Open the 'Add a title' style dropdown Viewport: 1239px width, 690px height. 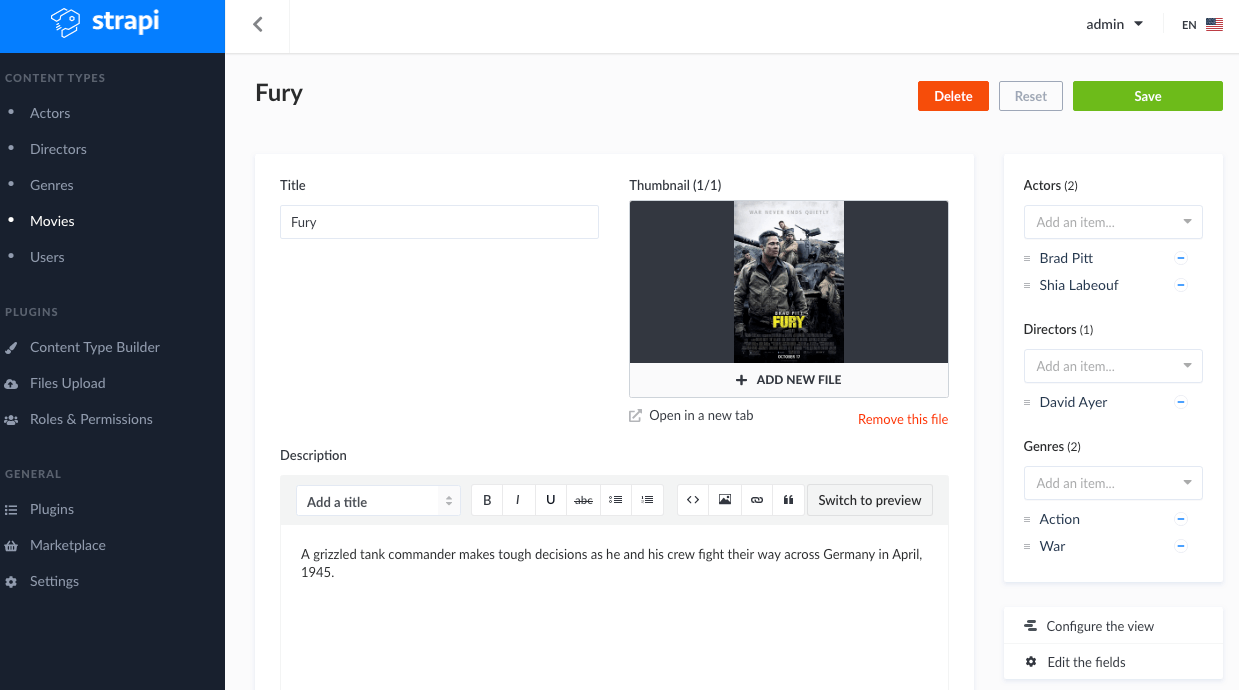coord(378,499)
